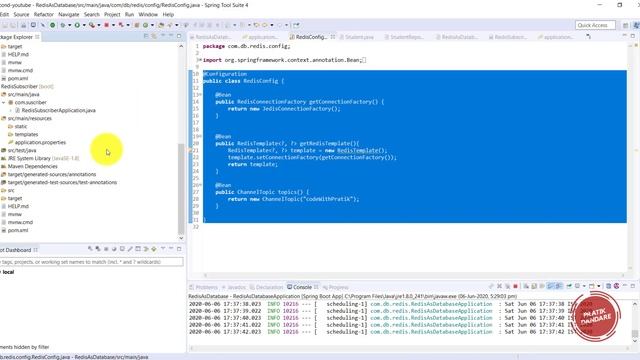The image size is (640, 360).
Task: Toggle Scroll Lock in Console
Action: pos(534,286)
